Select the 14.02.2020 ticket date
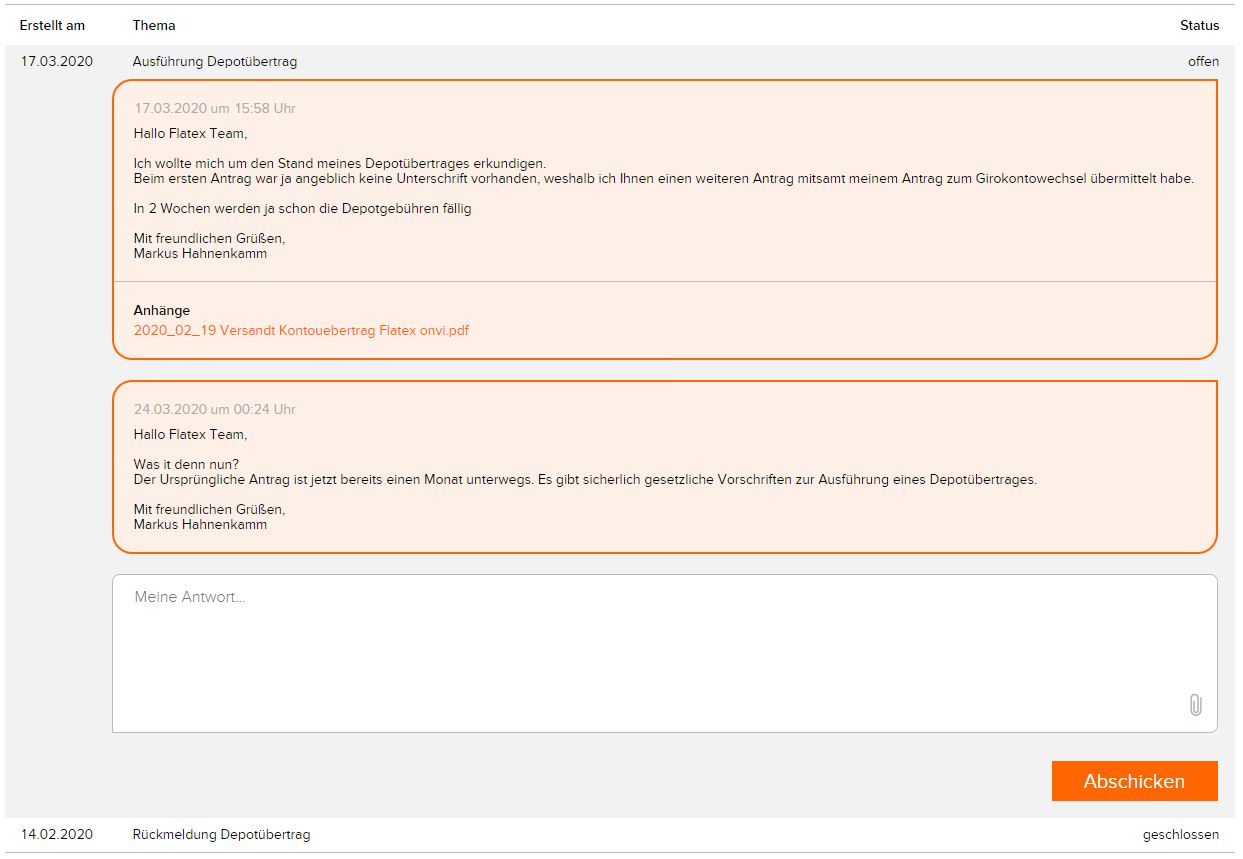The image size is (1243, 859). (57, 834)
